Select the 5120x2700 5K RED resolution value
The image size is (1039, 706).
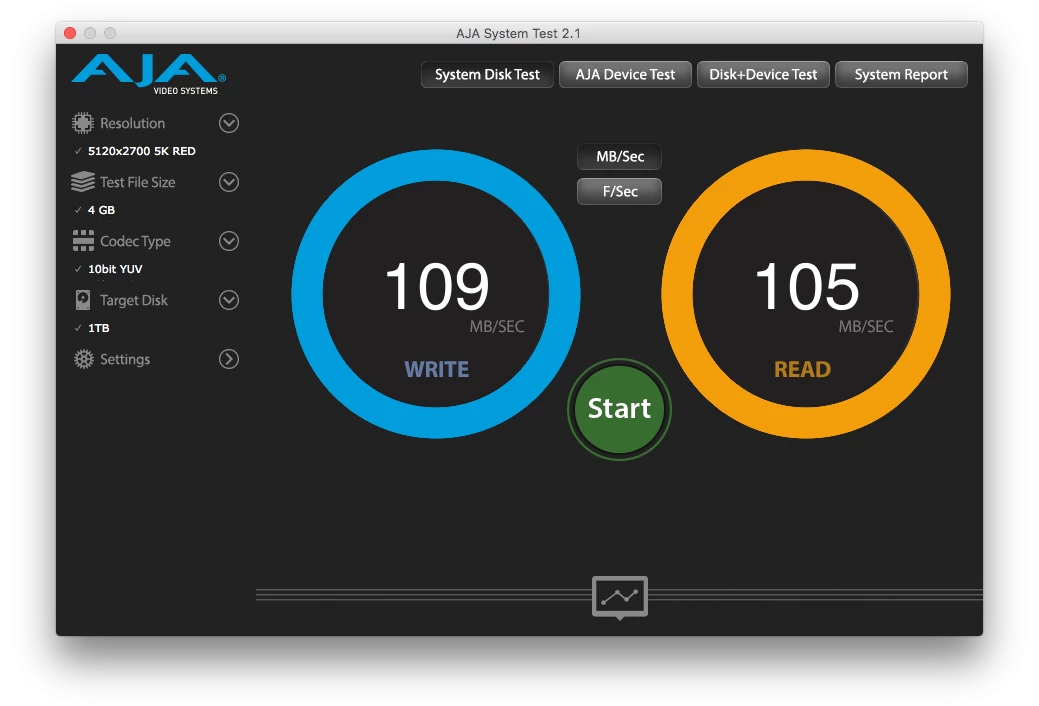(x=142, y=151)
